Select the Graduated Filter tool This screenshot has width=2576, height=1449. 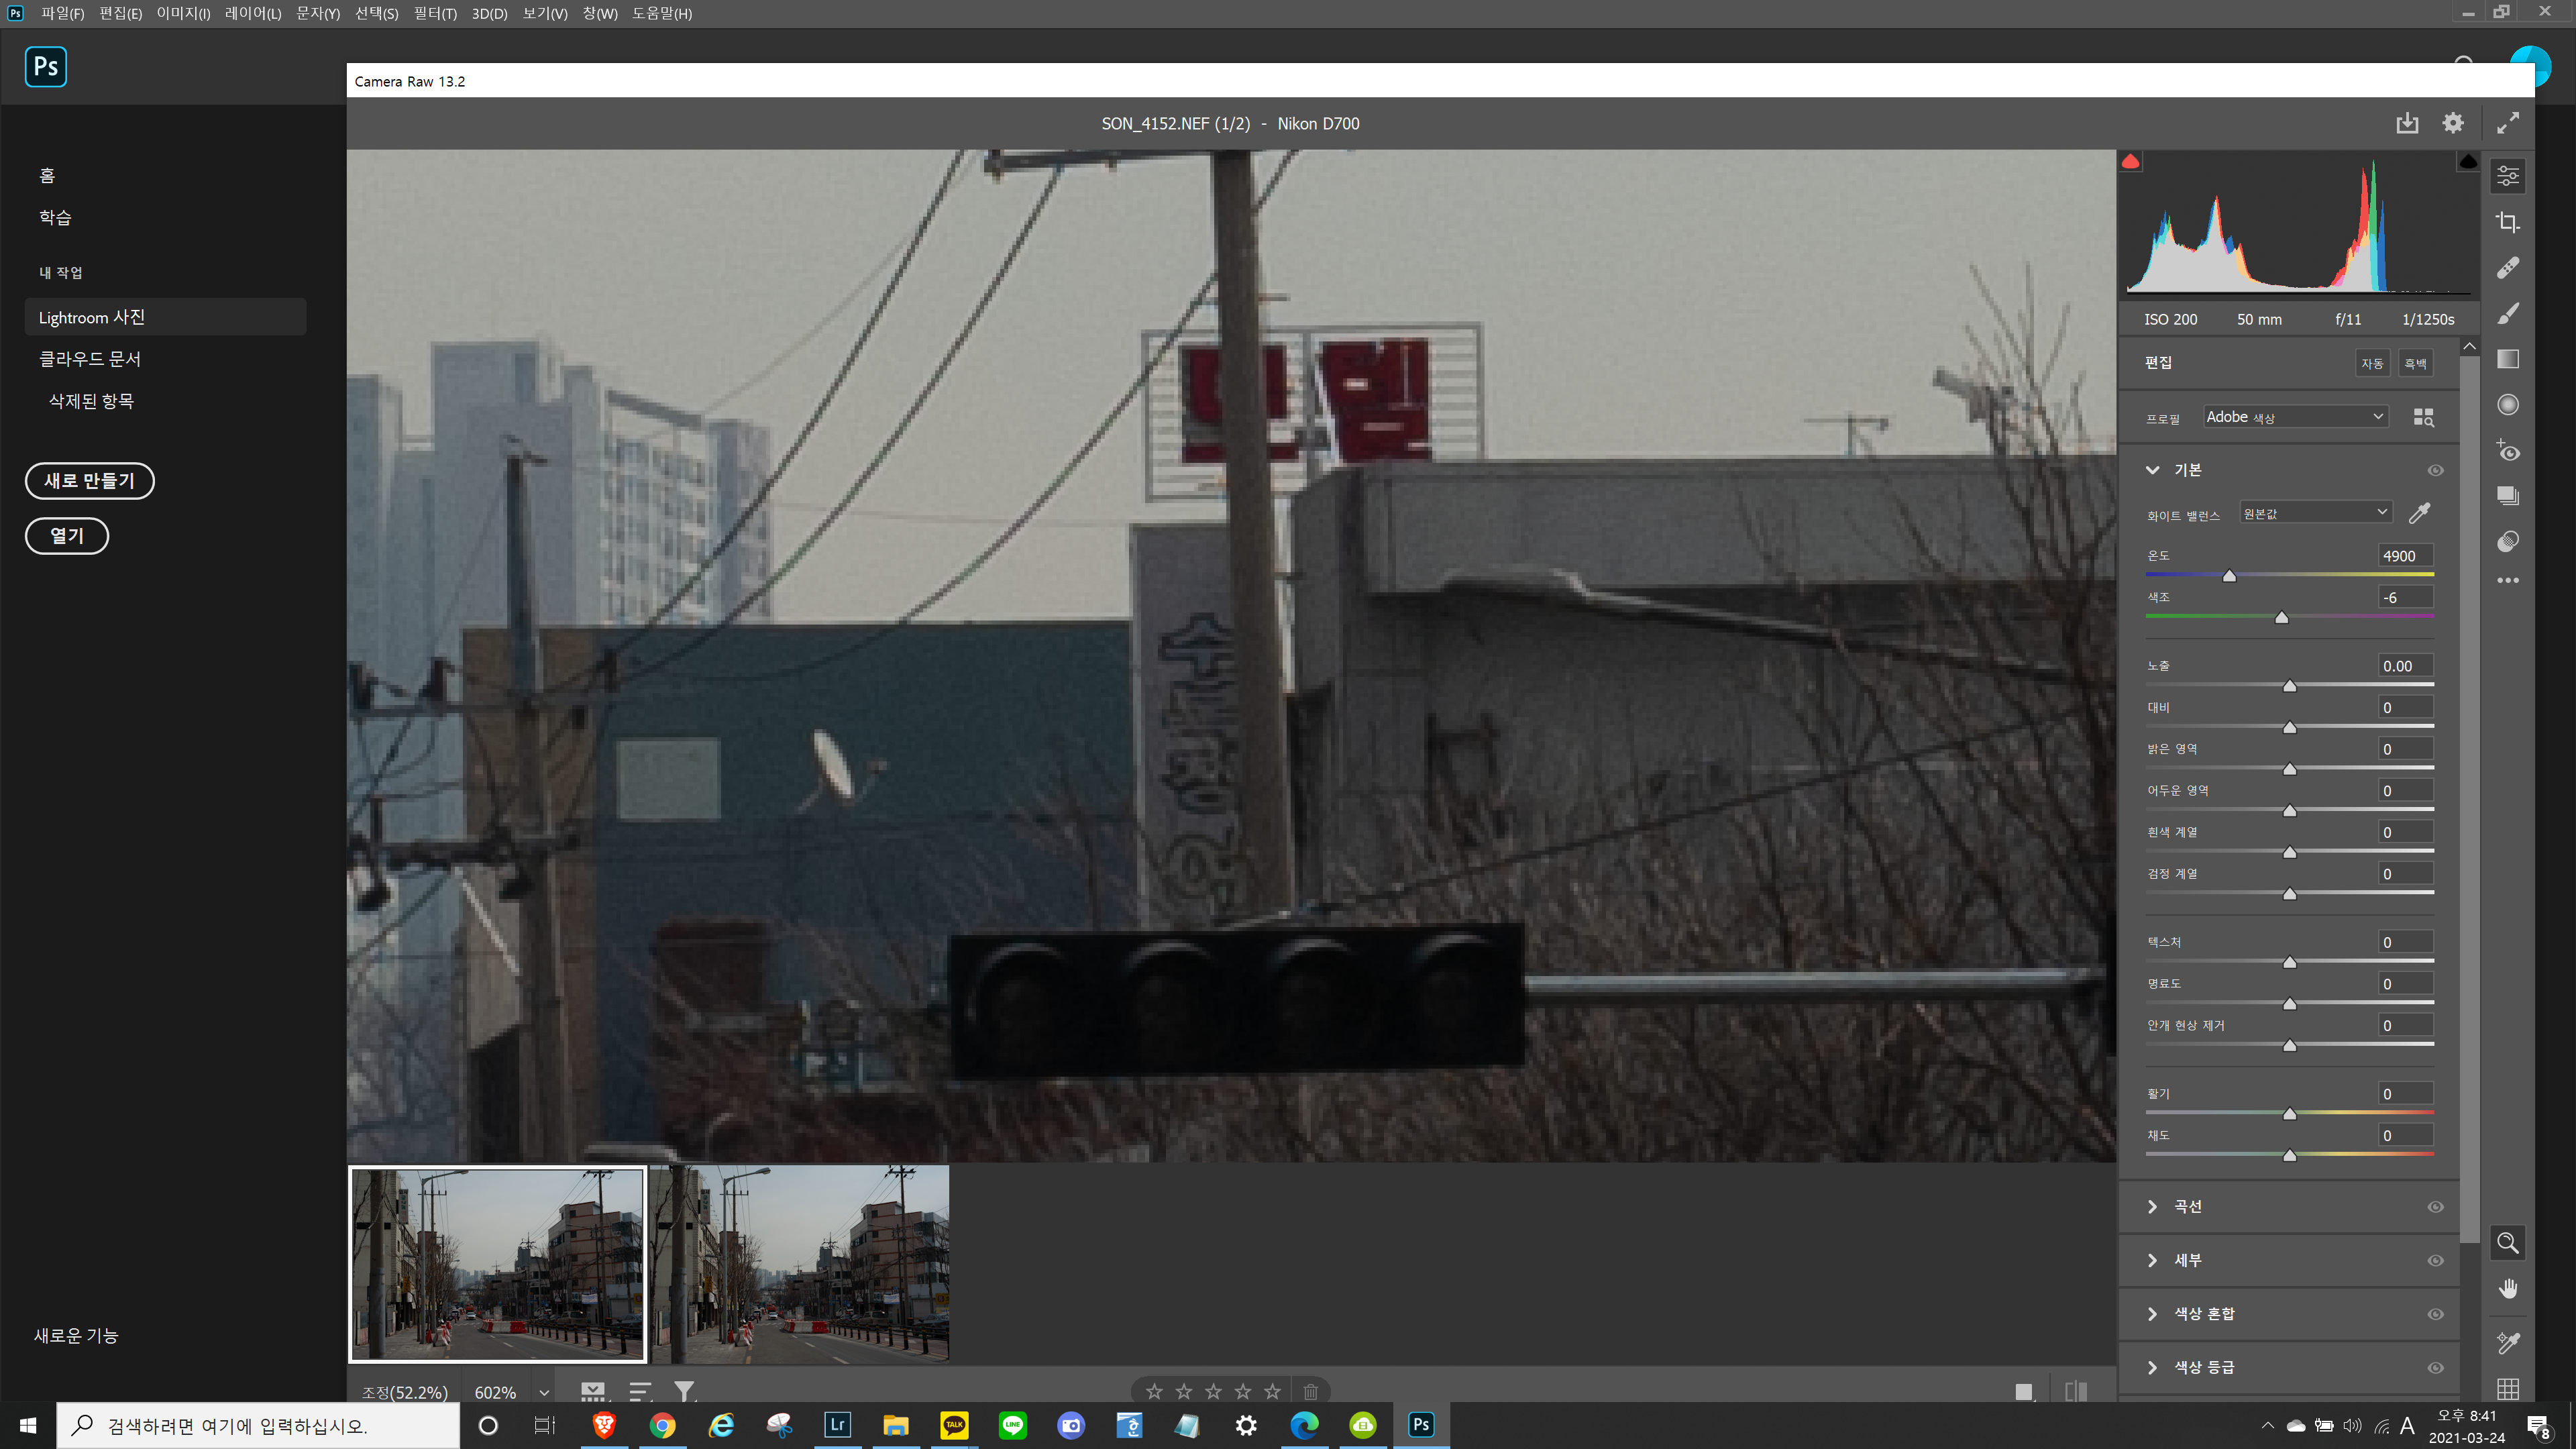[2507, 359]
